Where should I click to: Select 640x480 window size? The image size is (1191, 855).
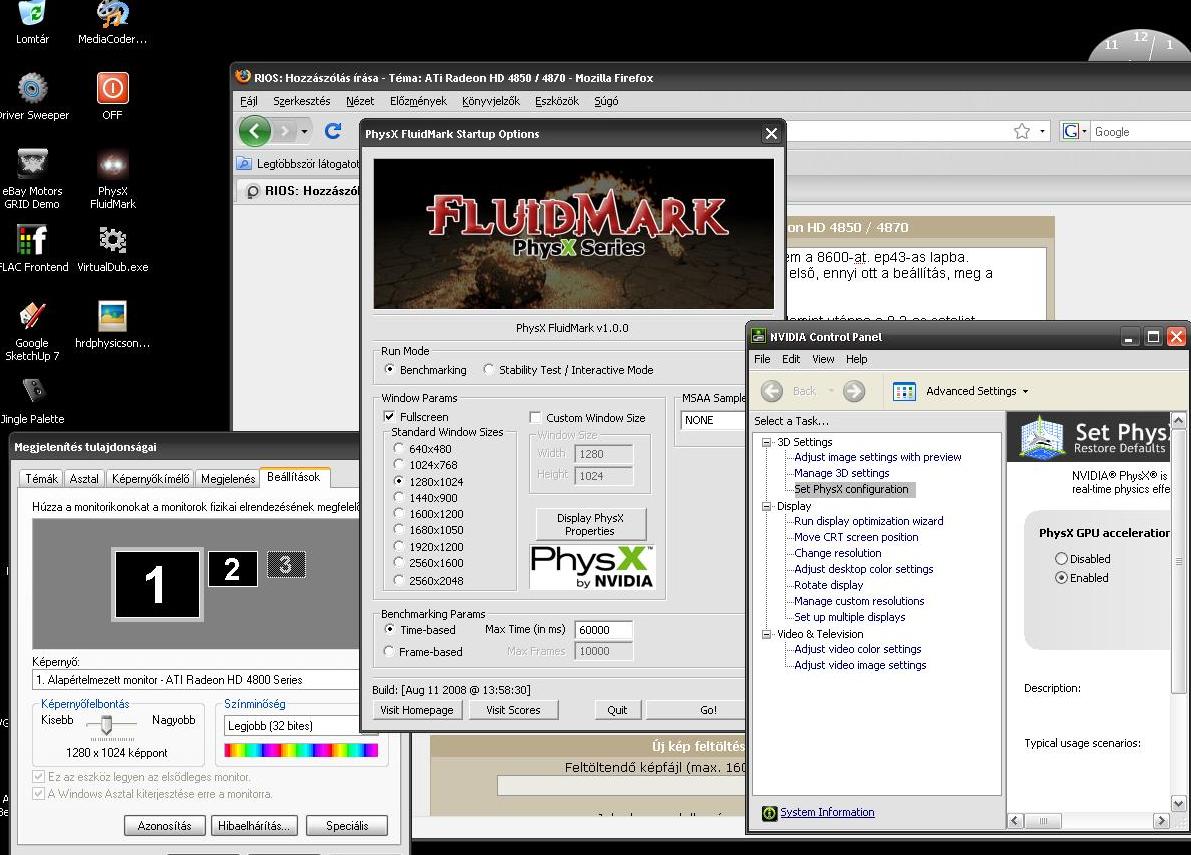click(x=399, y=449)
